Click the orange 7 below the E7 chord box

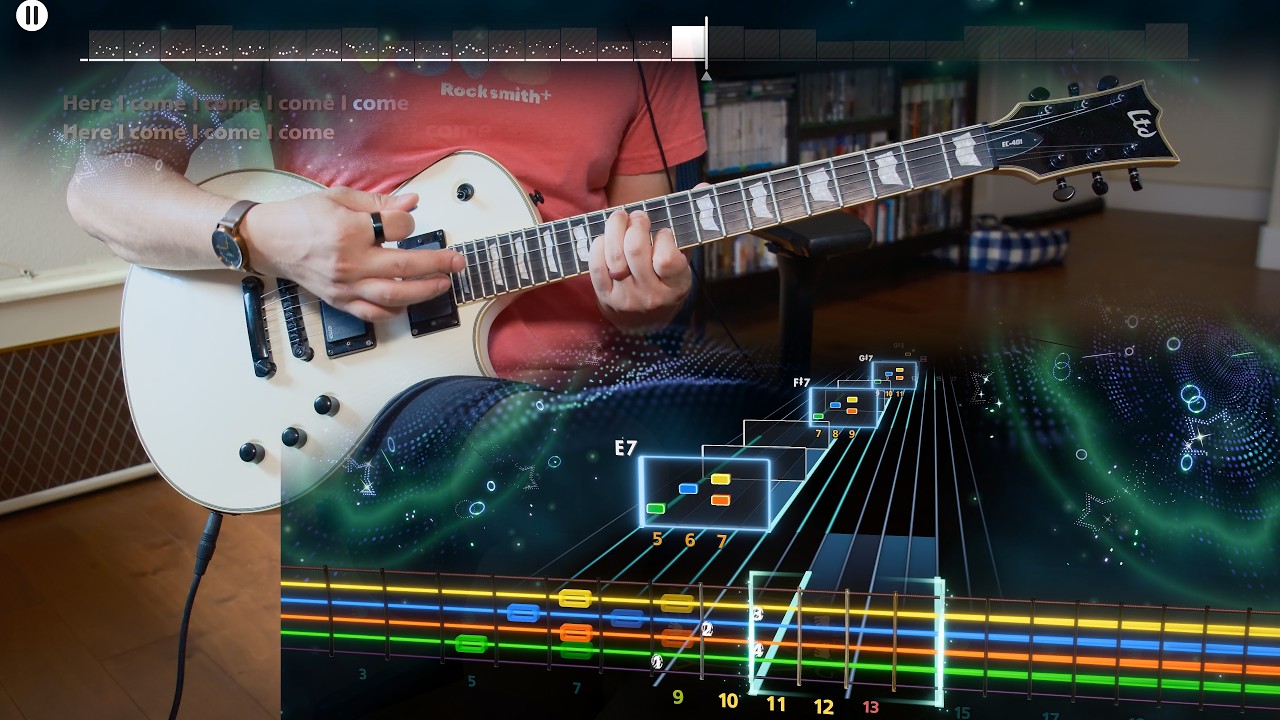(x=721, y=541)
